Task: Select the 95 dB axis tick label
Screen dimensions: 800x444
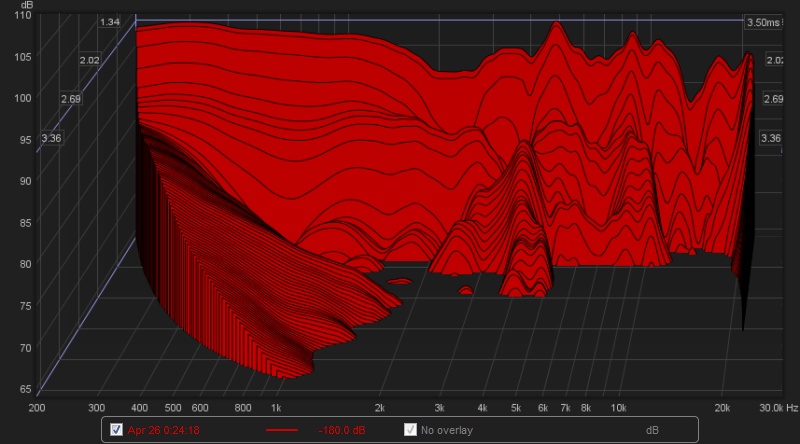Action: [26, 140]
